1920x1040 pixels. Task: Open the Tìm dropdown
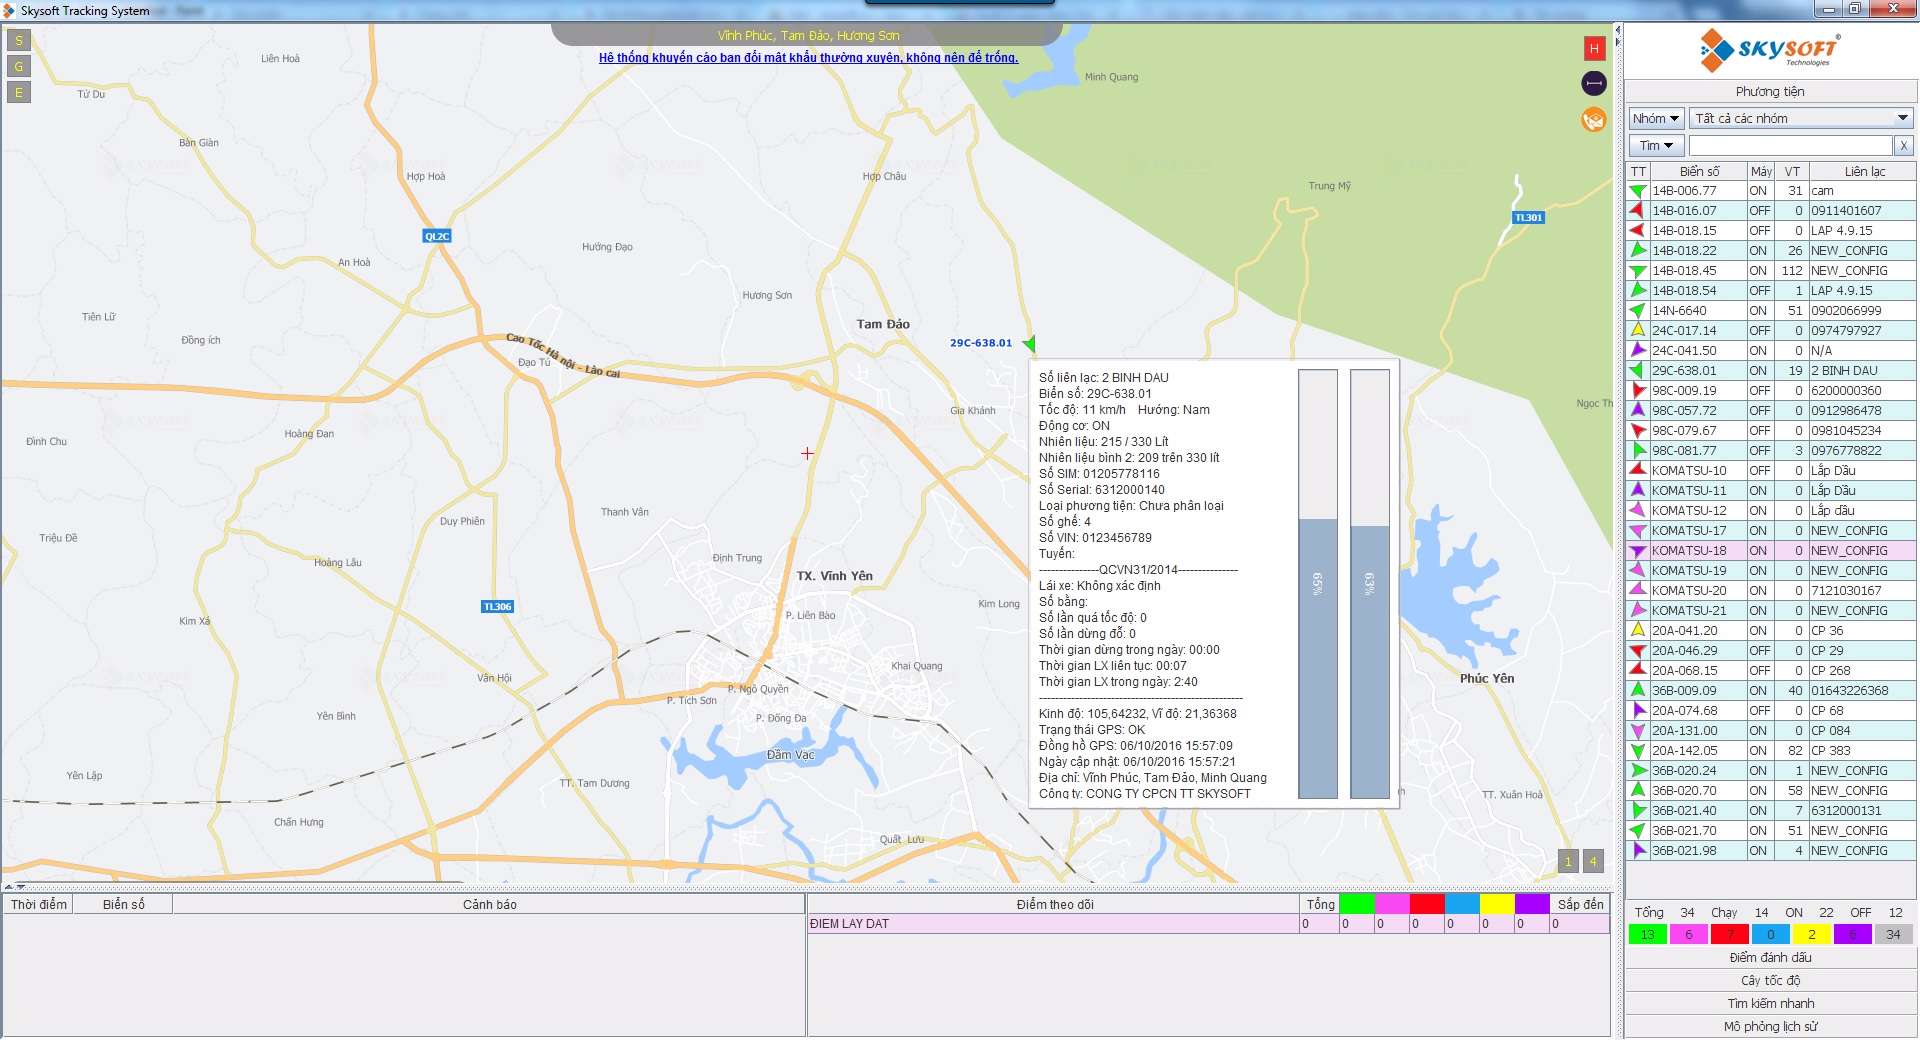tap(1656, 146)
